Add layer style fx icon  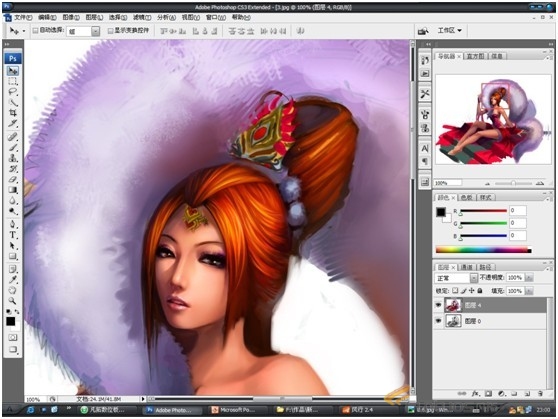(476, 393)
